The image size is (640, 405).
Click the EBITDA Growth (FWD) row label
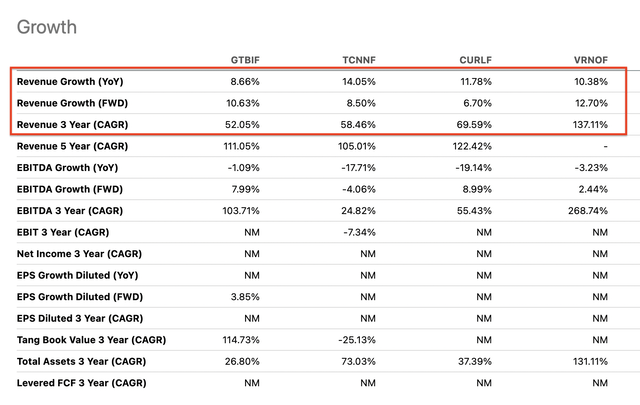tap(68, 190)
